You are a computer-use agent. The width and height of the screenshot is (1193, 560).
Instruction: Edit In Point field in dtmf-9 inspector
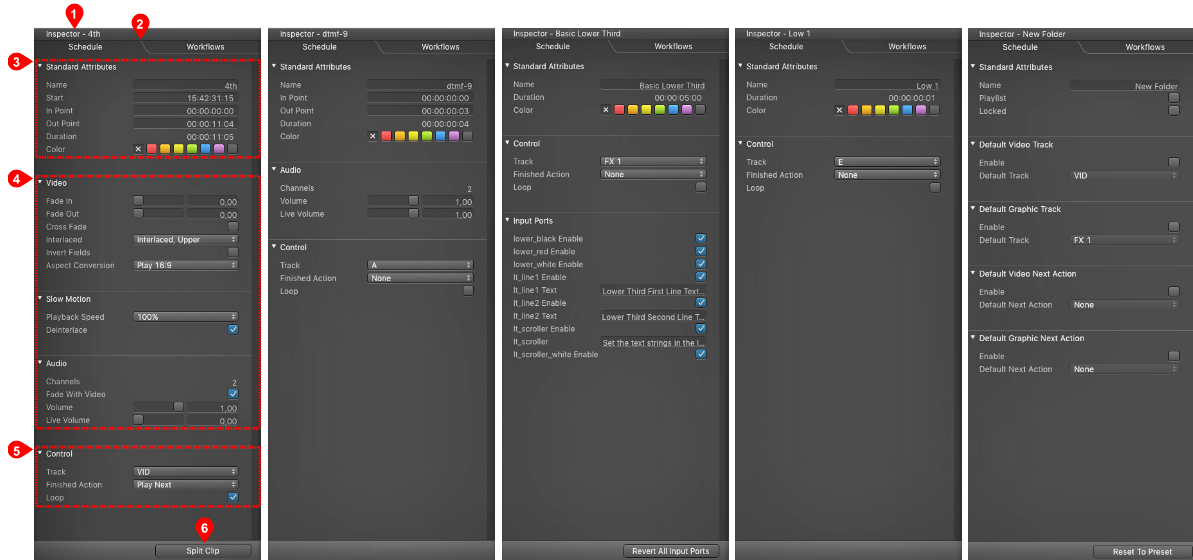pos(420,98)
